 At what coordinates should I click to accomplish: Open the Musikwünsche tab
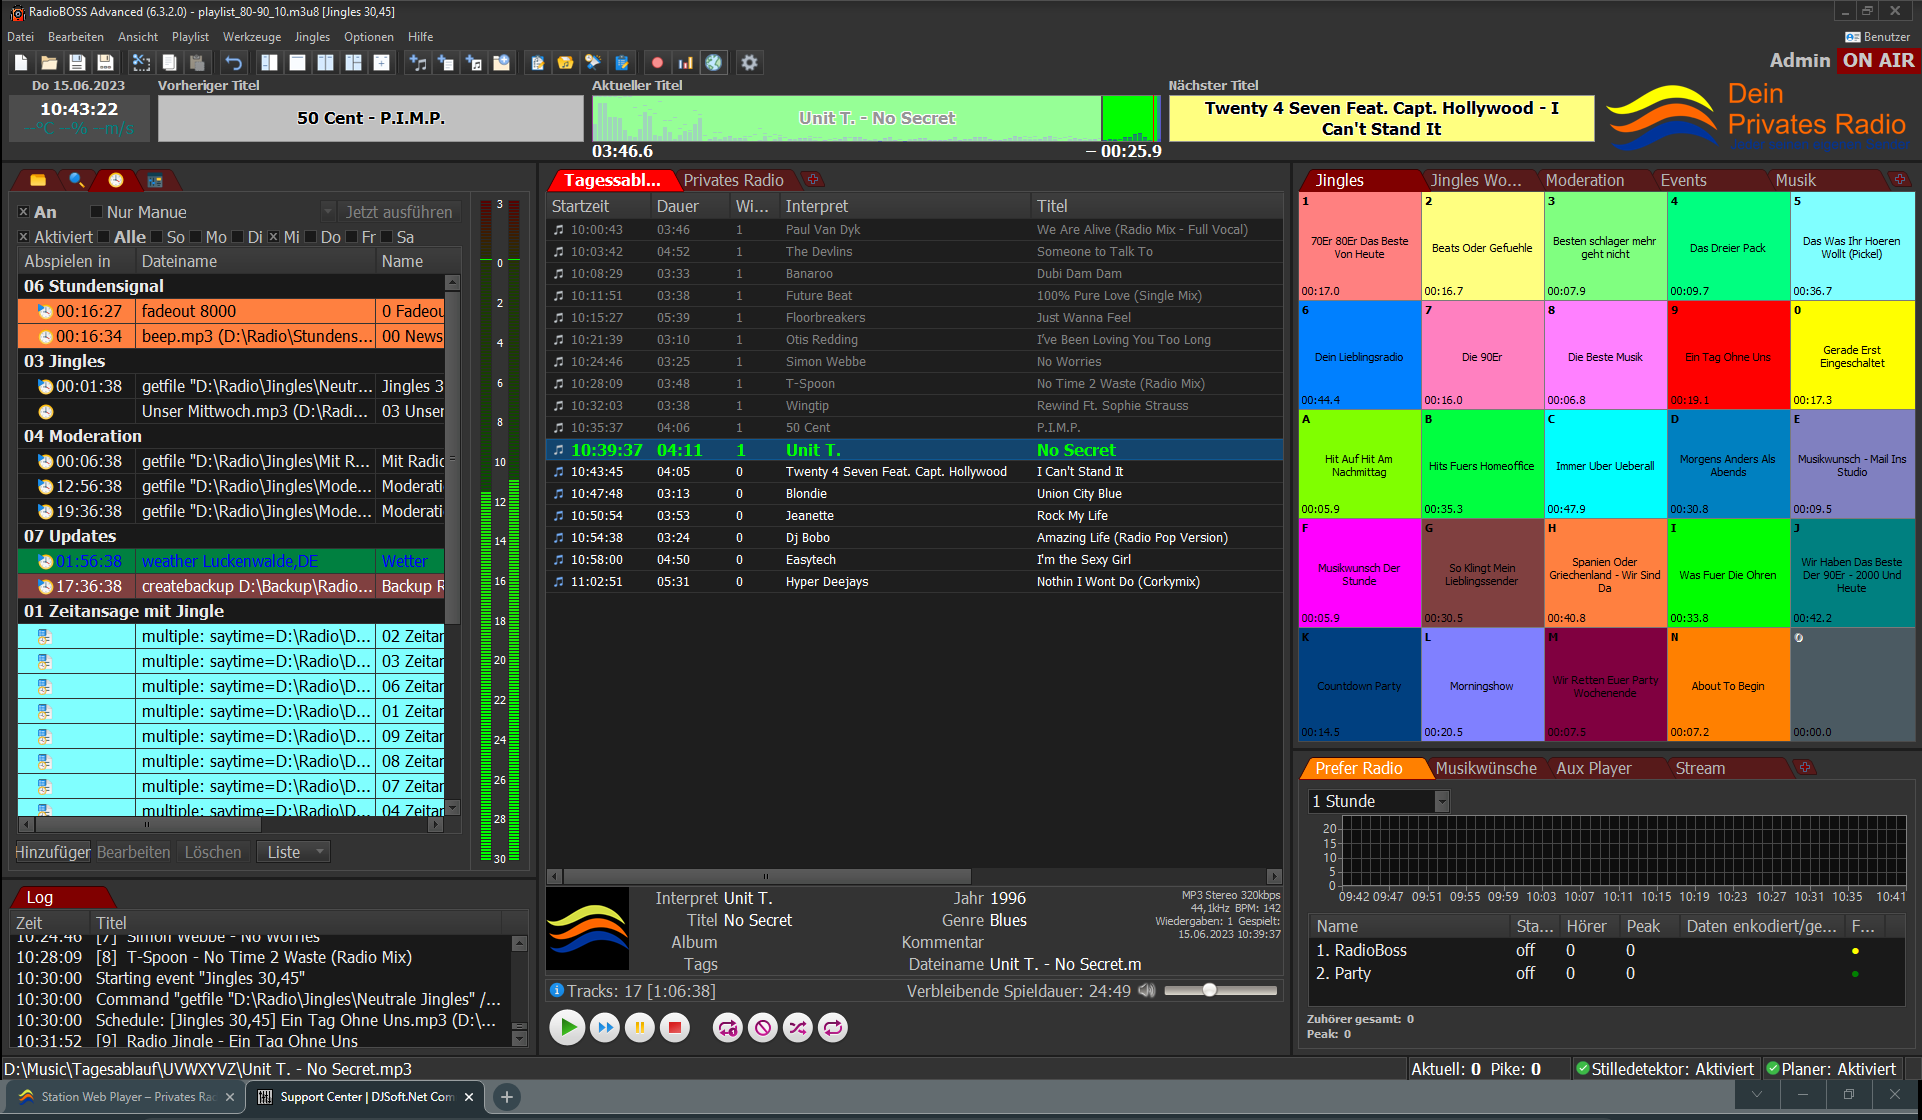pyautogui.click(x=1486, y=768)
